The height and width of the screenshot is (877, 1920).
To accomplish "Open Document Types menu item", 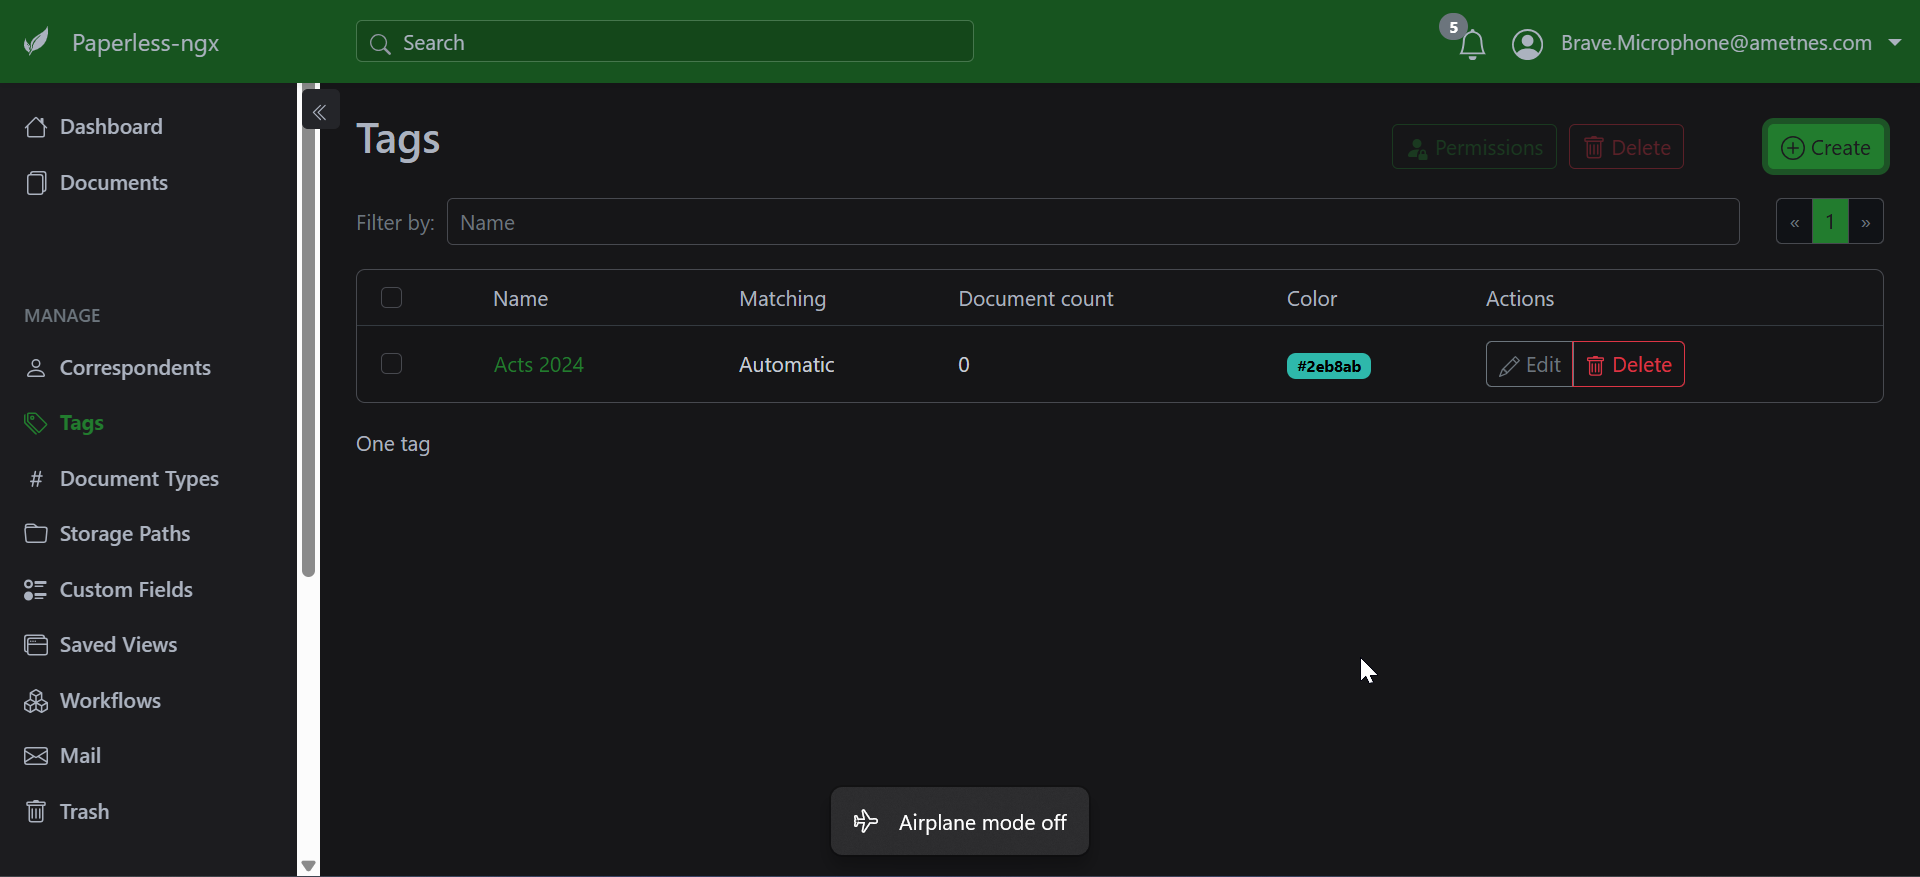I will coord(138,479).
